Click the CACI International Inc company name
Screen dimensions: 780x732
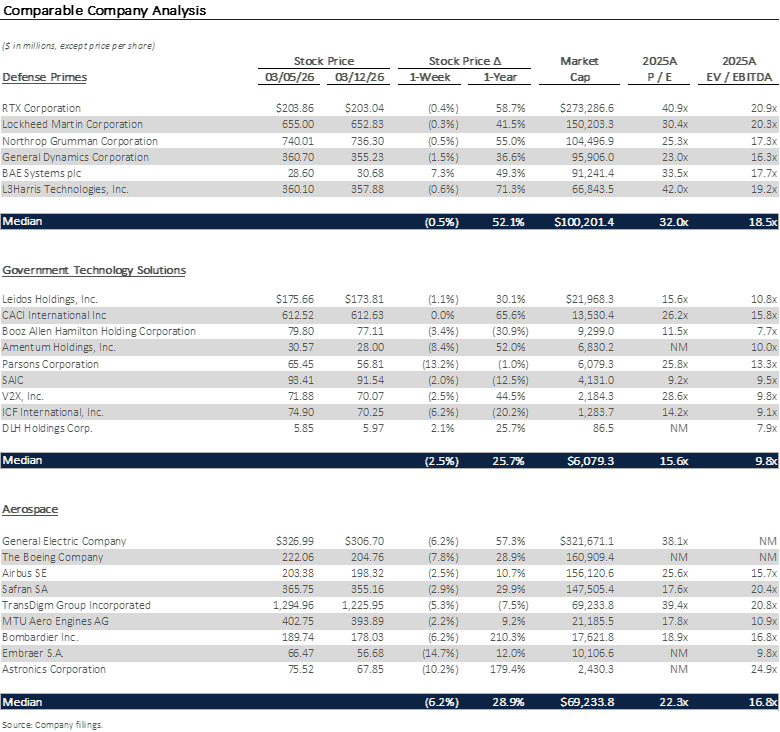(53, 315)
